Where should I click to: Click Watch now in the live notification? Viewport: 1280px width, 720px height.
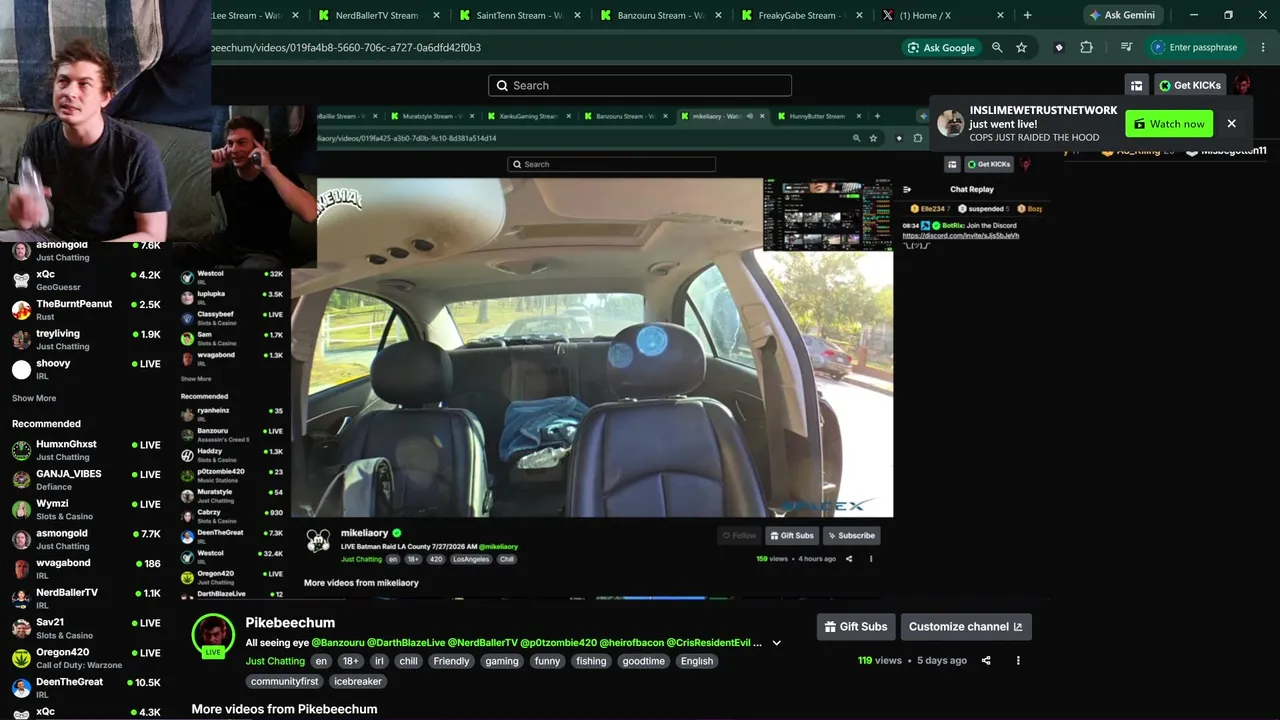coord(1169,124)
